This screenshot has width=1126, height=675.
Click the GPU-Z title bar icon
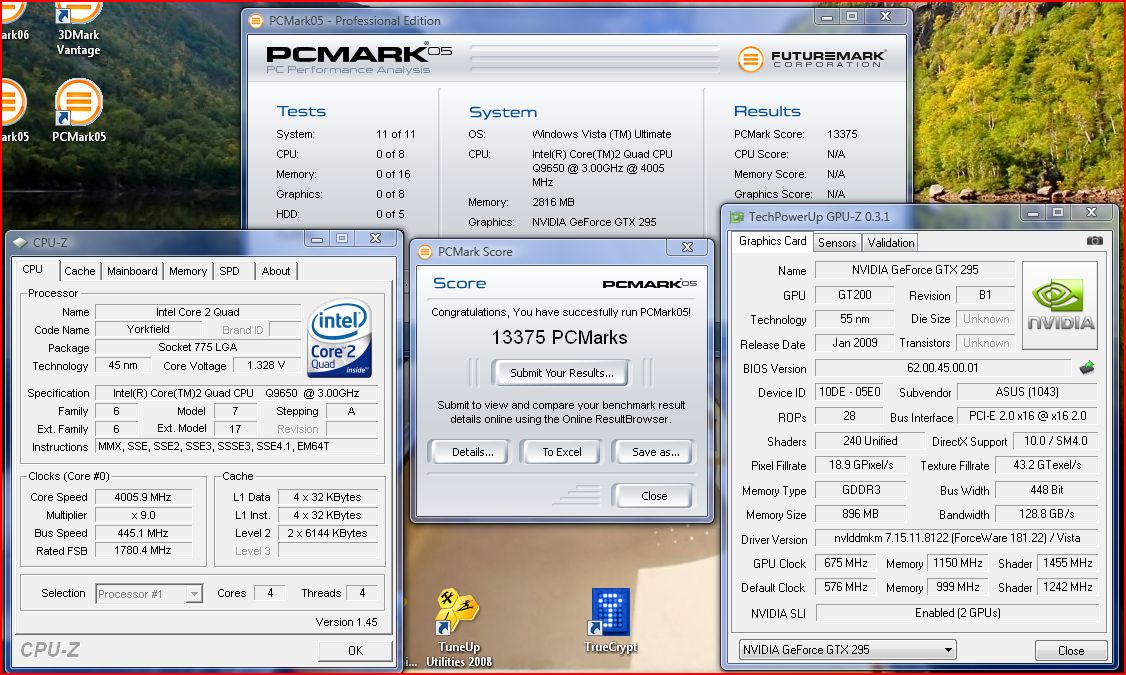[737, 217]
